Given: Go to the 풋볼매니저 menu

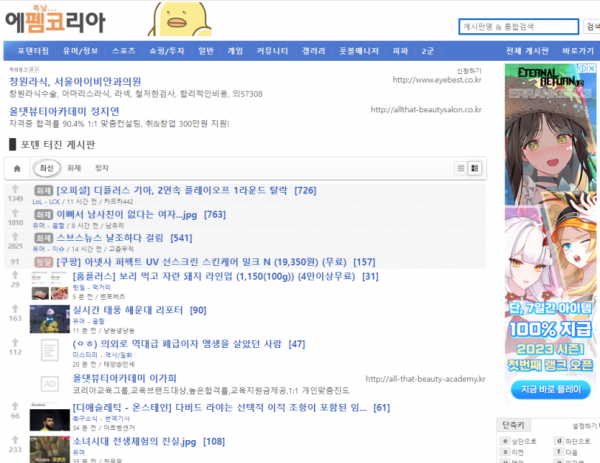Looking at the screenshot, I should tap(358, 50).
